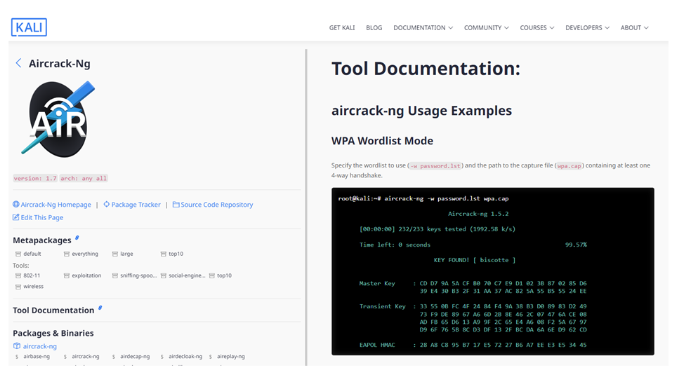679x366 pixels.
Task: Click the Packages & Binaries heading
Action: (x=53, y=333)
